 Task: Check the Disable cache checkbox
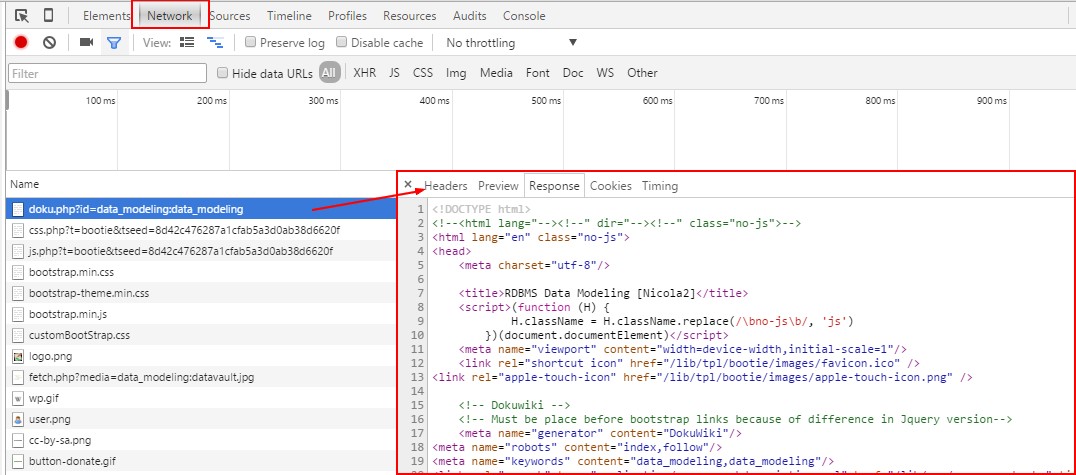[x=342, y=43]
